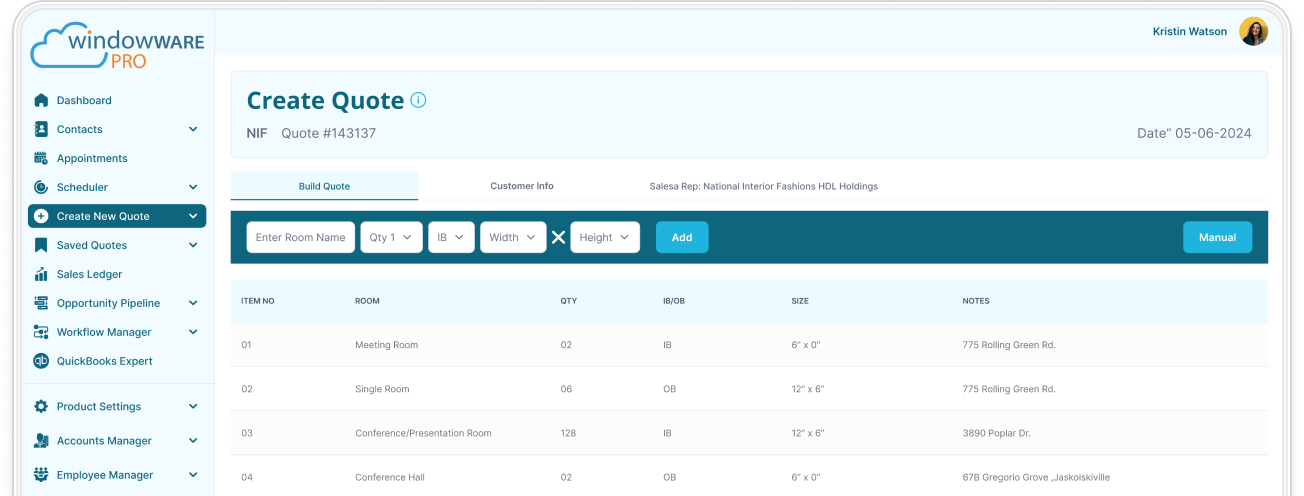Screen dimensions: 1304x496
Task: Open the IB selection dropdown
Action: pos(451,237)
